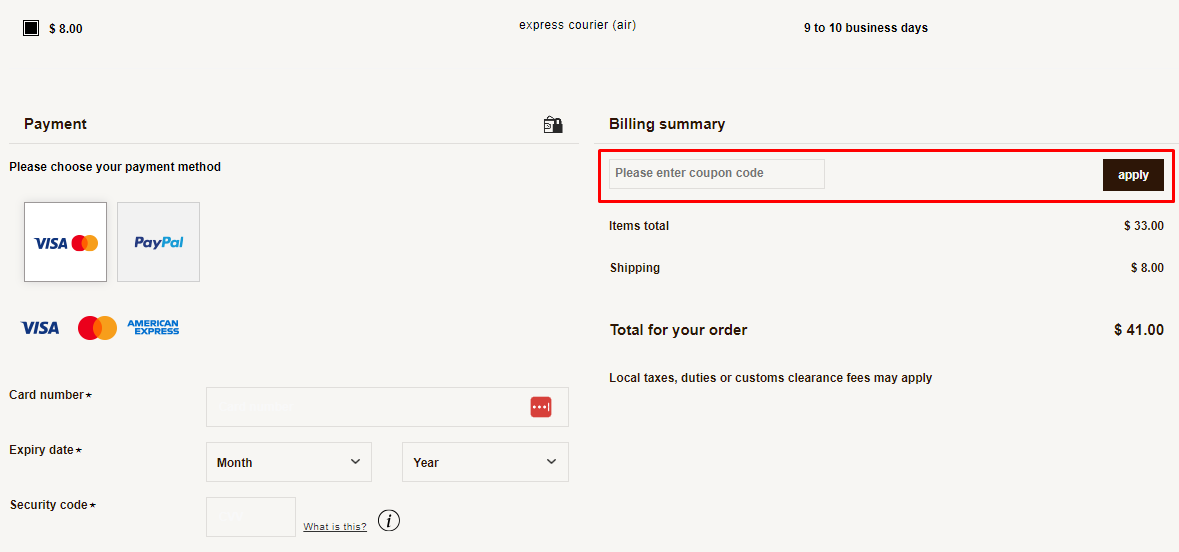Click the local taxes and duties notice
1179x552 pixels.
(771, 378)
